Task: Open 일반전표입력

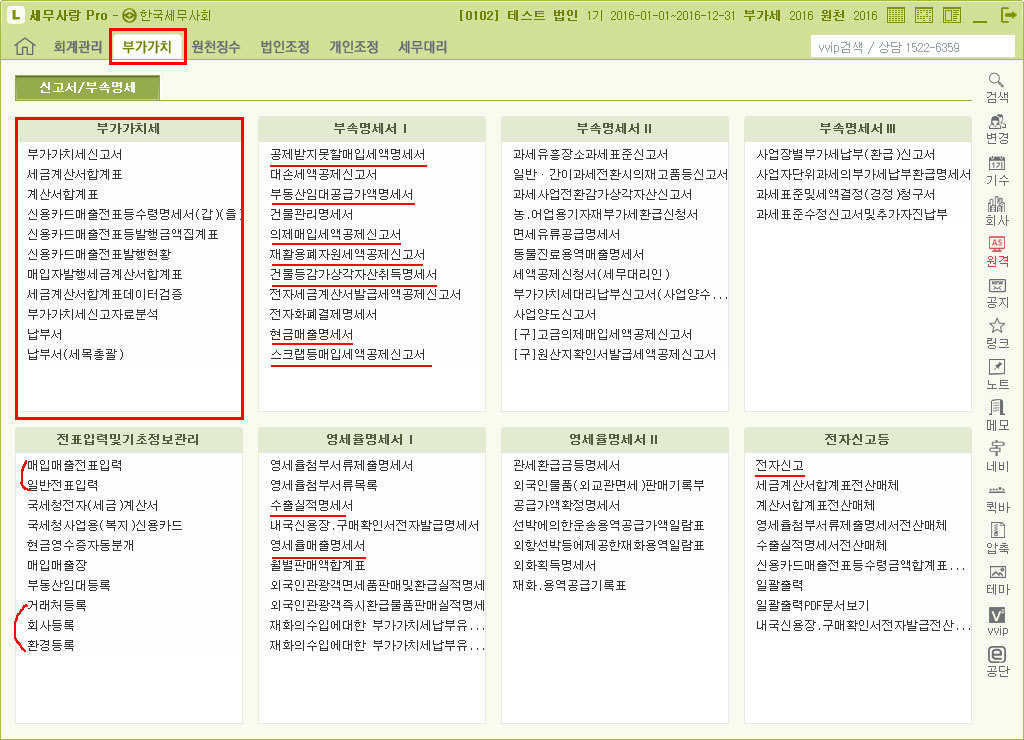Action: [63, 485]
